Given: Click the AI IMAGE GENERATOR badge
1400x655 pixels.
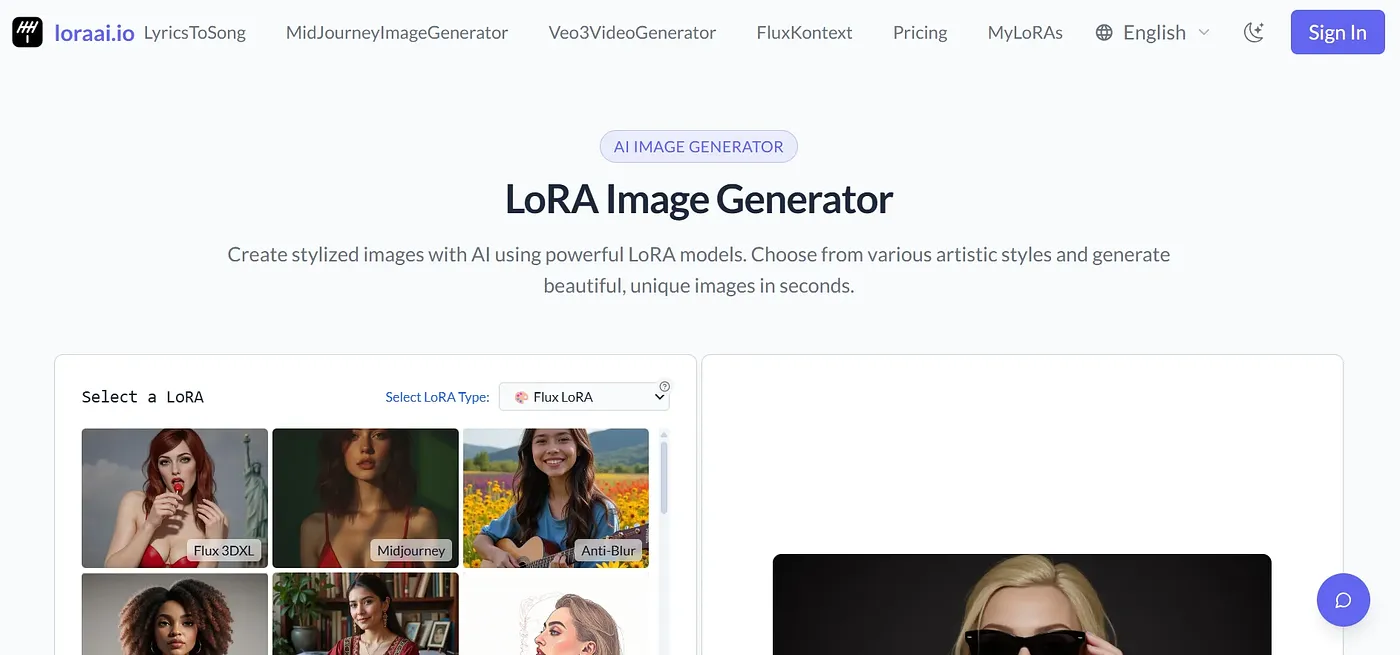Looking at the screenshot, I should [699, 146].
